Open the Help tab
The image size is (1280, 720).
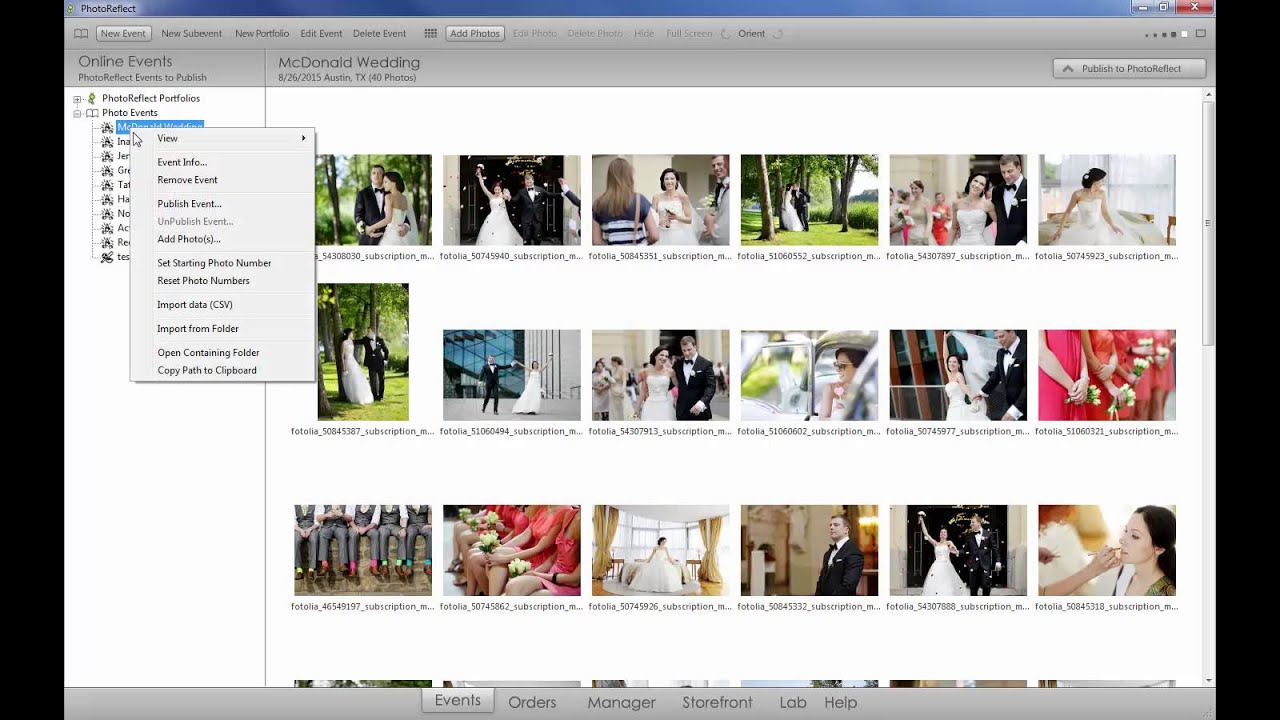841,702
